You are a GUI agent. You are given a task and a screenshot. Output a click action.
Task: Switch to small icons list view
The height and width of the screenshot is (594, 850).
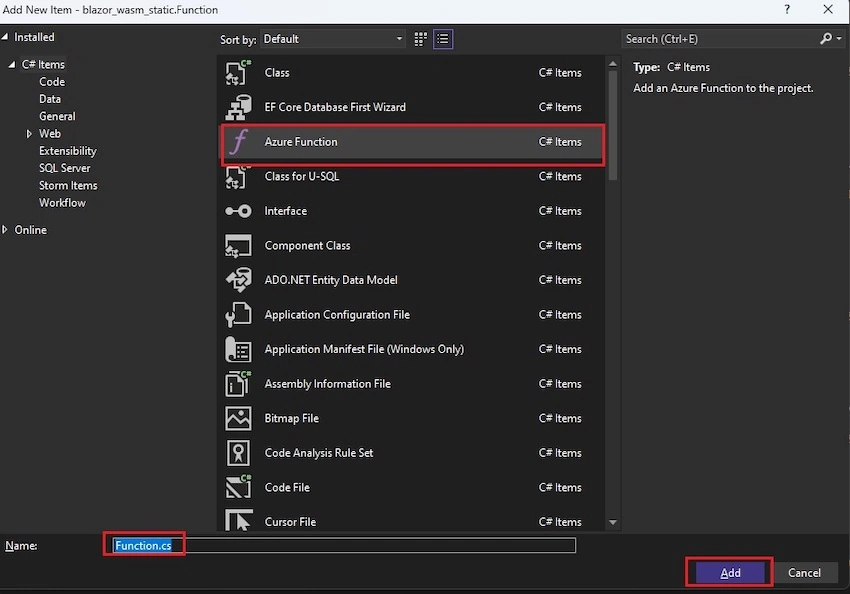pyautogui.click(x=443, y=39)
